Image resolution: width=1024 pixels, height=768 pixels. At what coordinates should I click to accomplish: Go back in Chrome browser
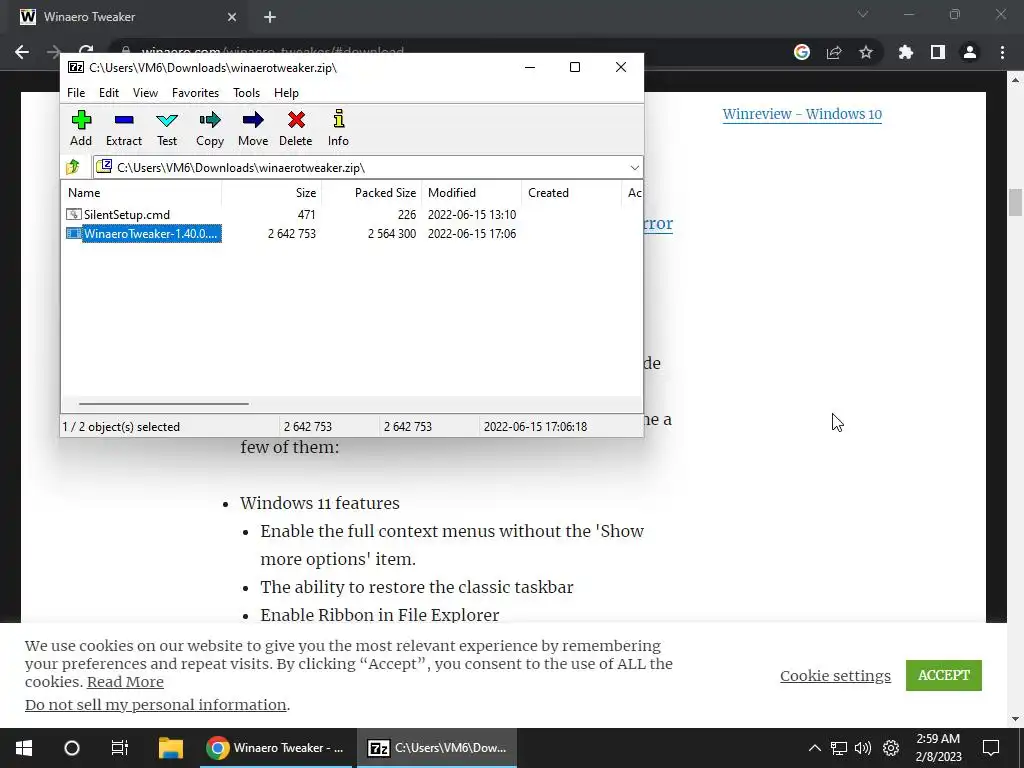click(22, 52)
